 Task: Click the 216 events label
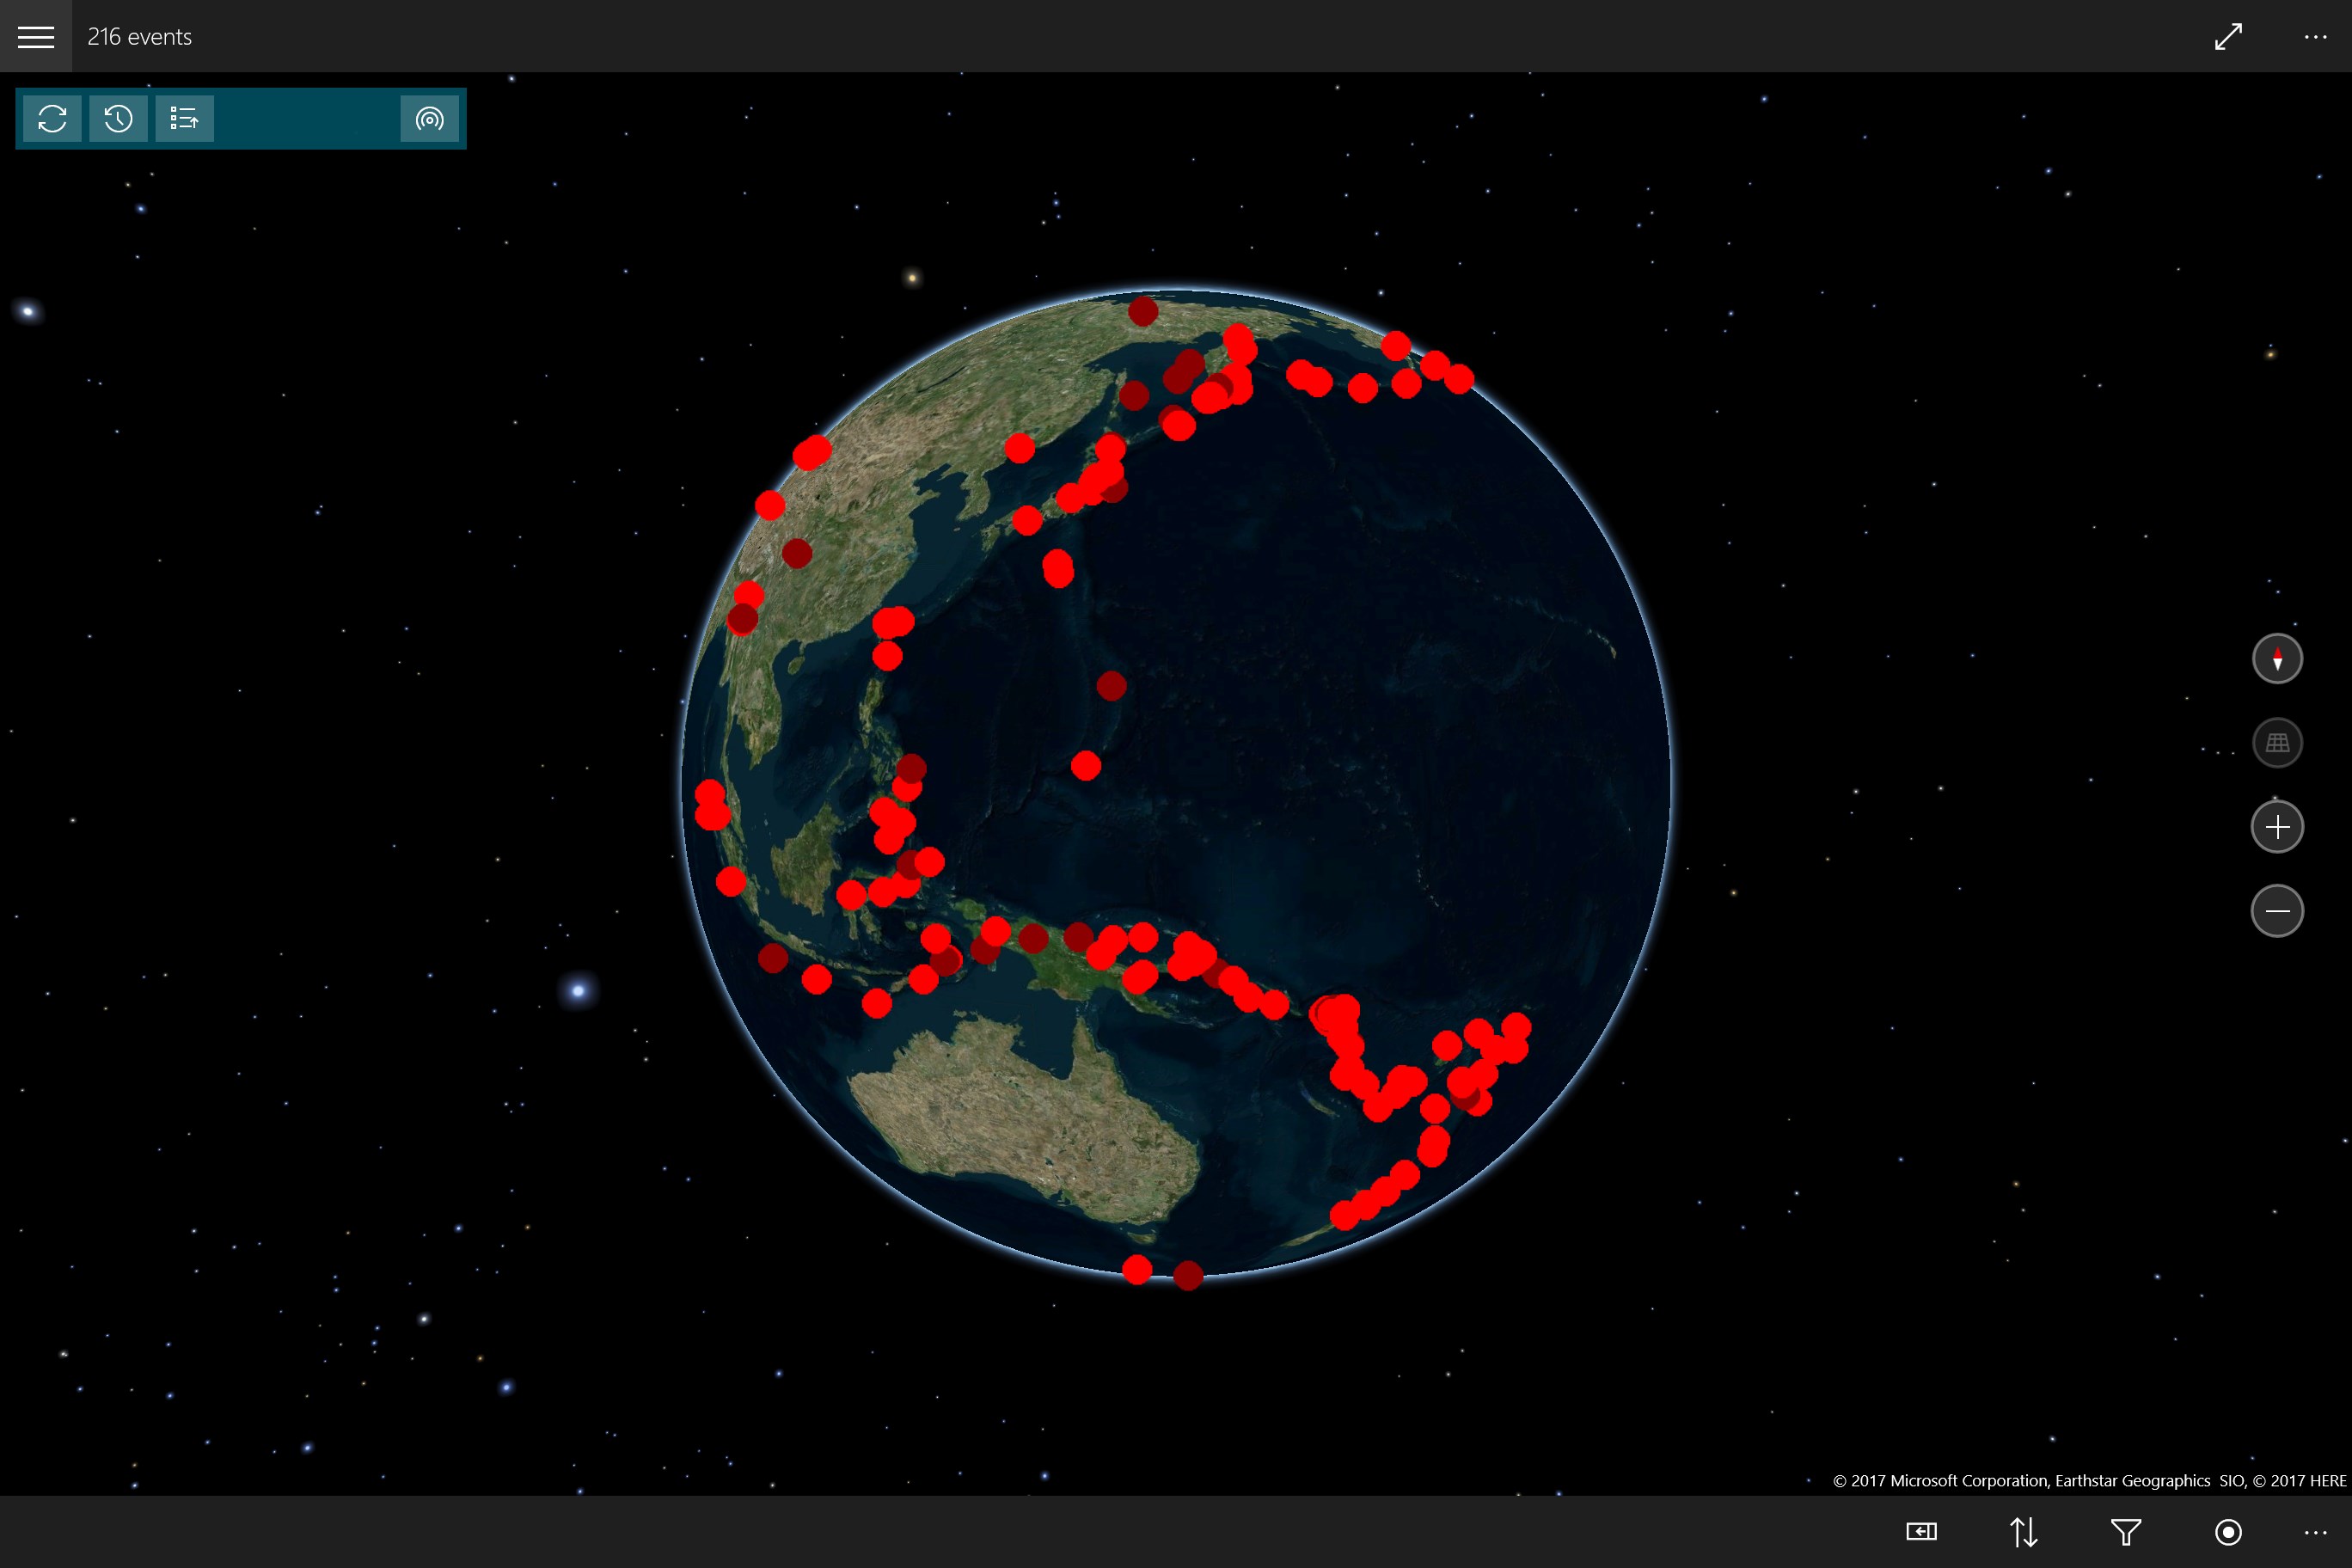point(139,37)
